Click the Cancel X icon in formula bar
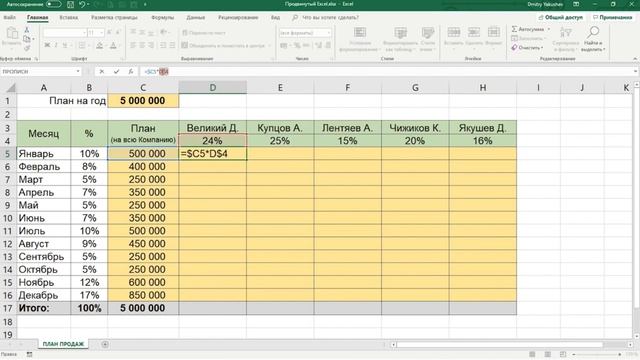This screenshot has width=640, height=360. 102,71
